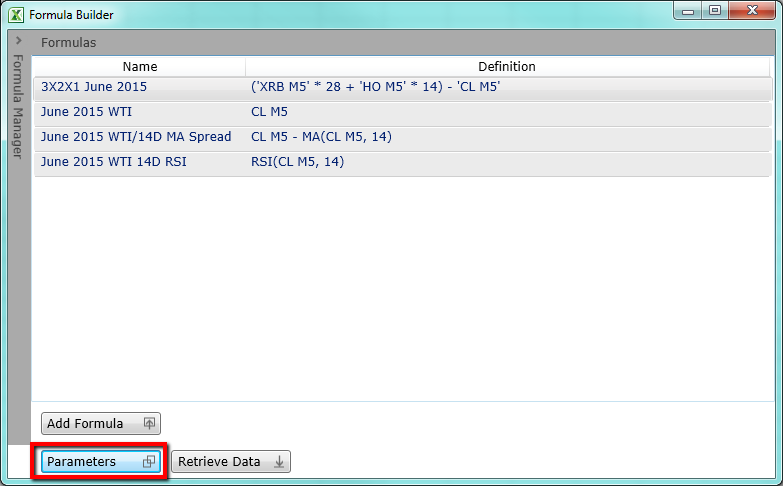This screenshot has width=783, height=486.
Task: Minimize the Formula Builder window
Action: click(687, 11)
